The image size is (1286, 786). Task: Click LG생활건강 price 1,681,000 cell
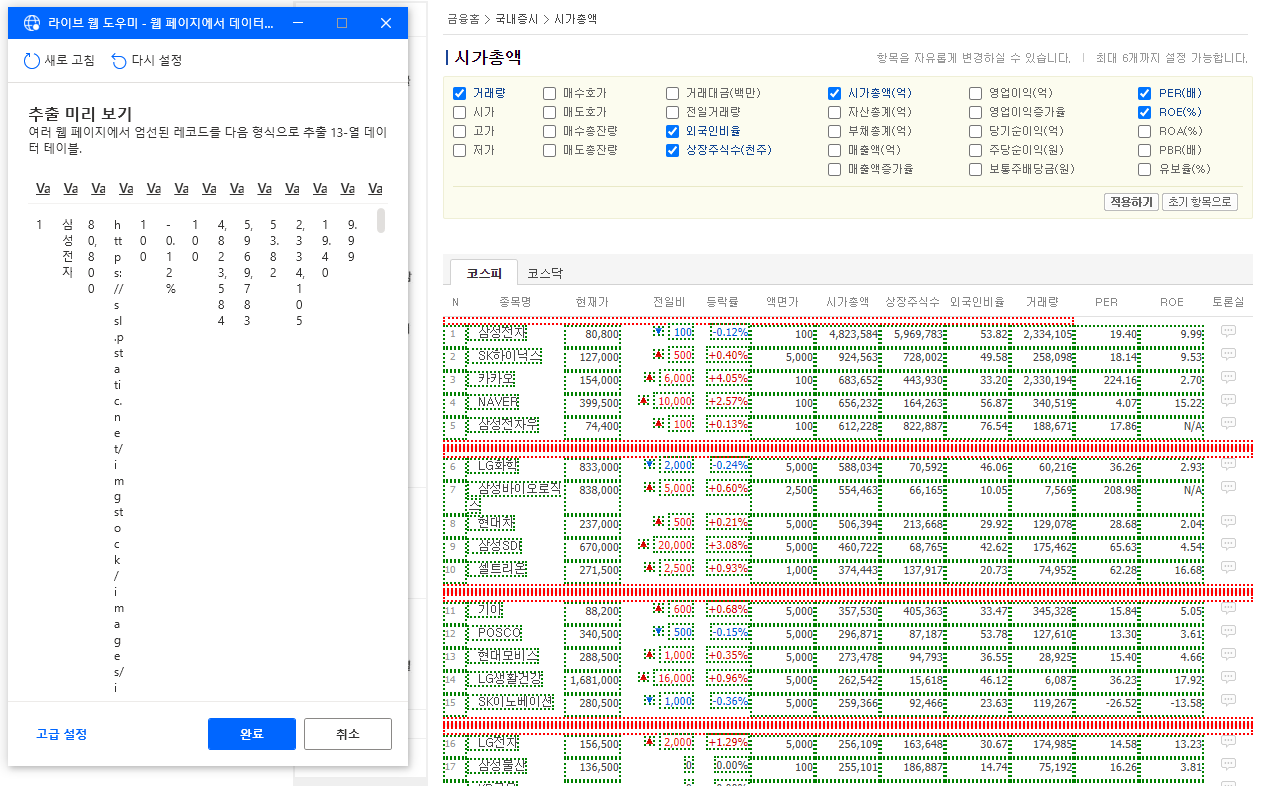pyautogui.click(x=595, y=680)
